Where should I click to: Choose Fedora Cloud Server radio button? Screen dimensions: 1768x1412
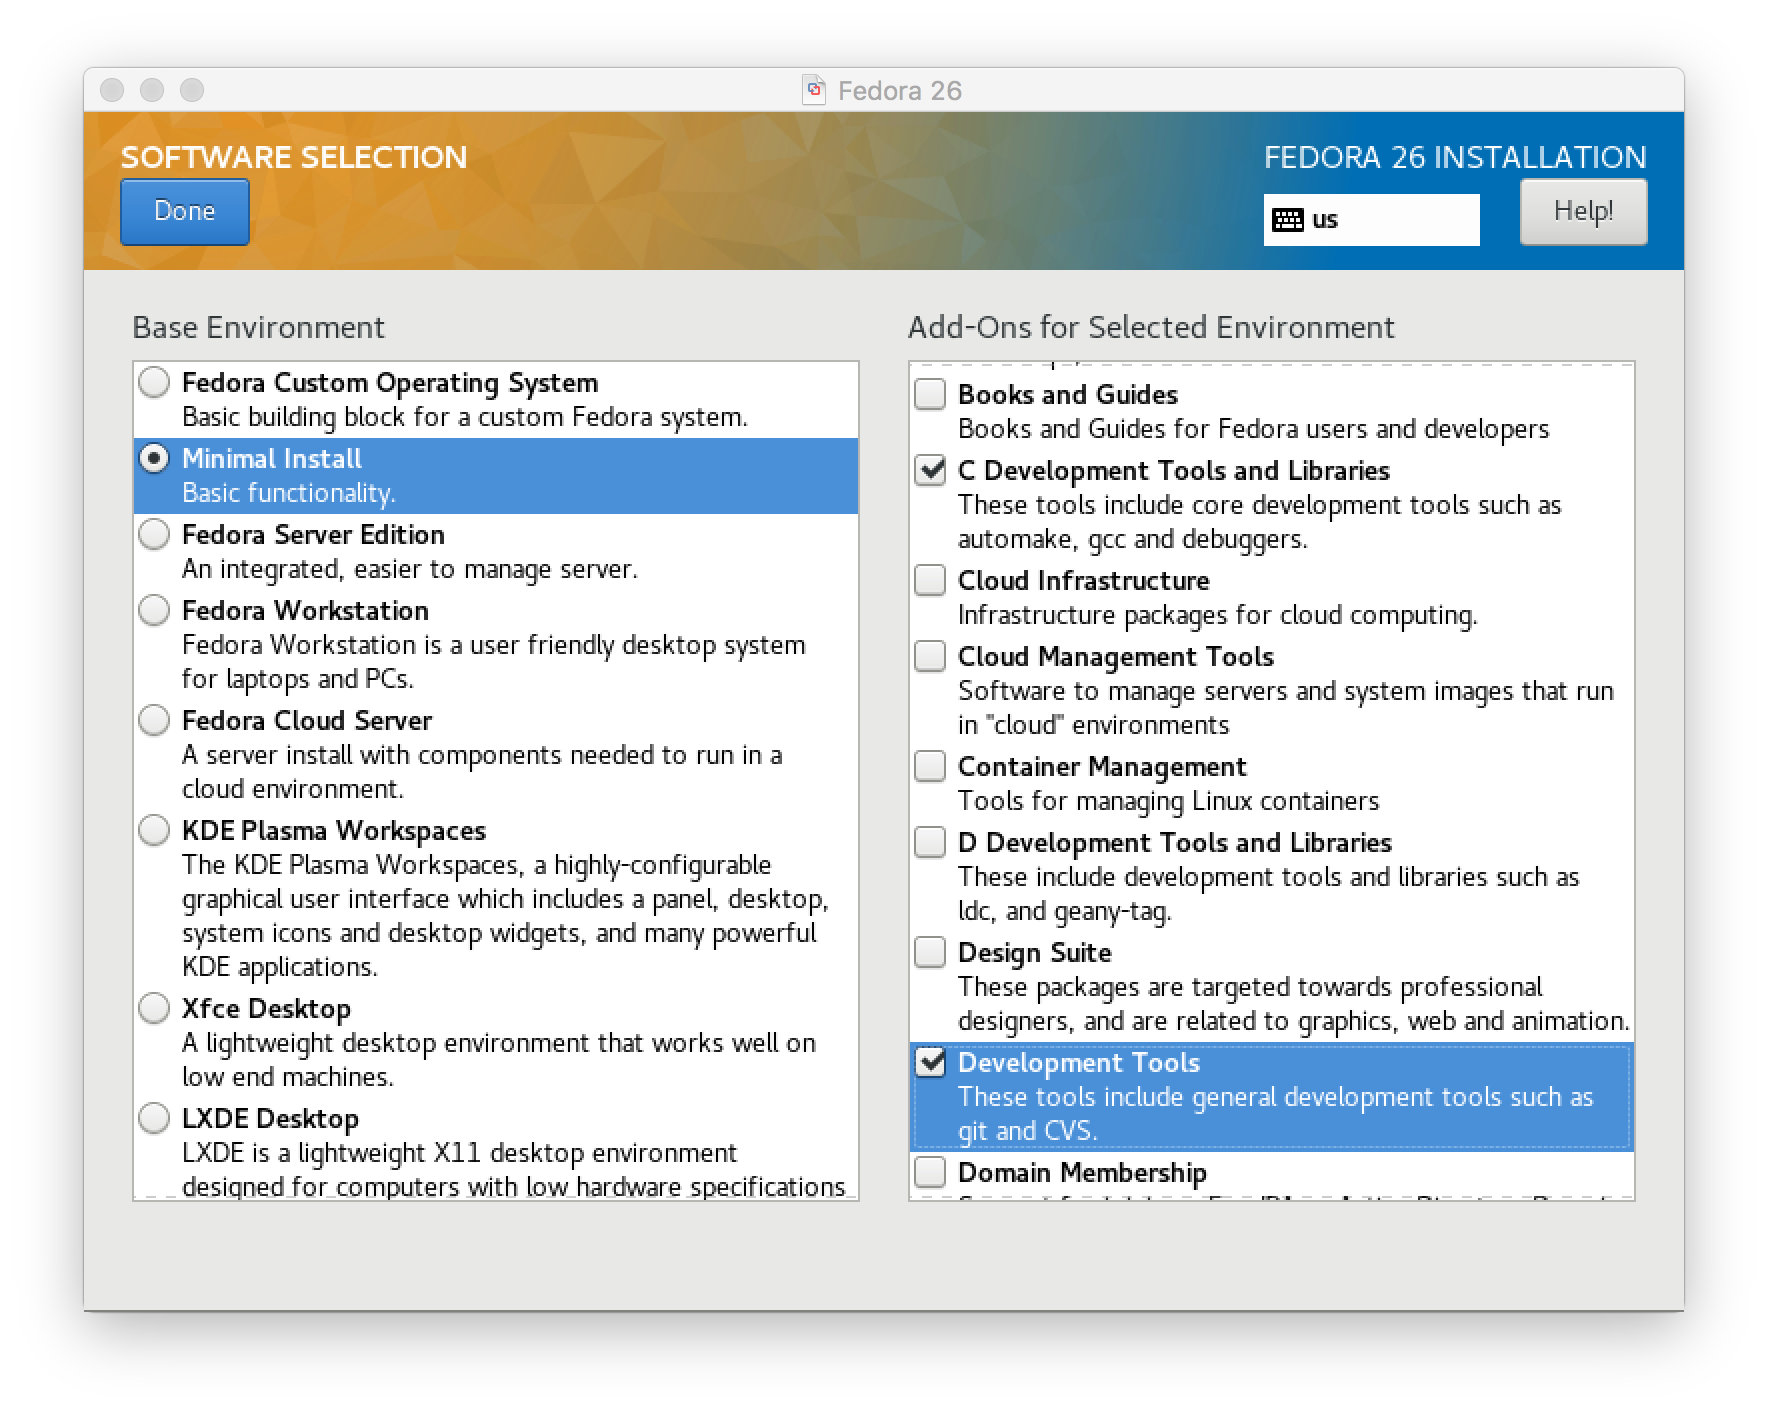[x=154, y=720]
